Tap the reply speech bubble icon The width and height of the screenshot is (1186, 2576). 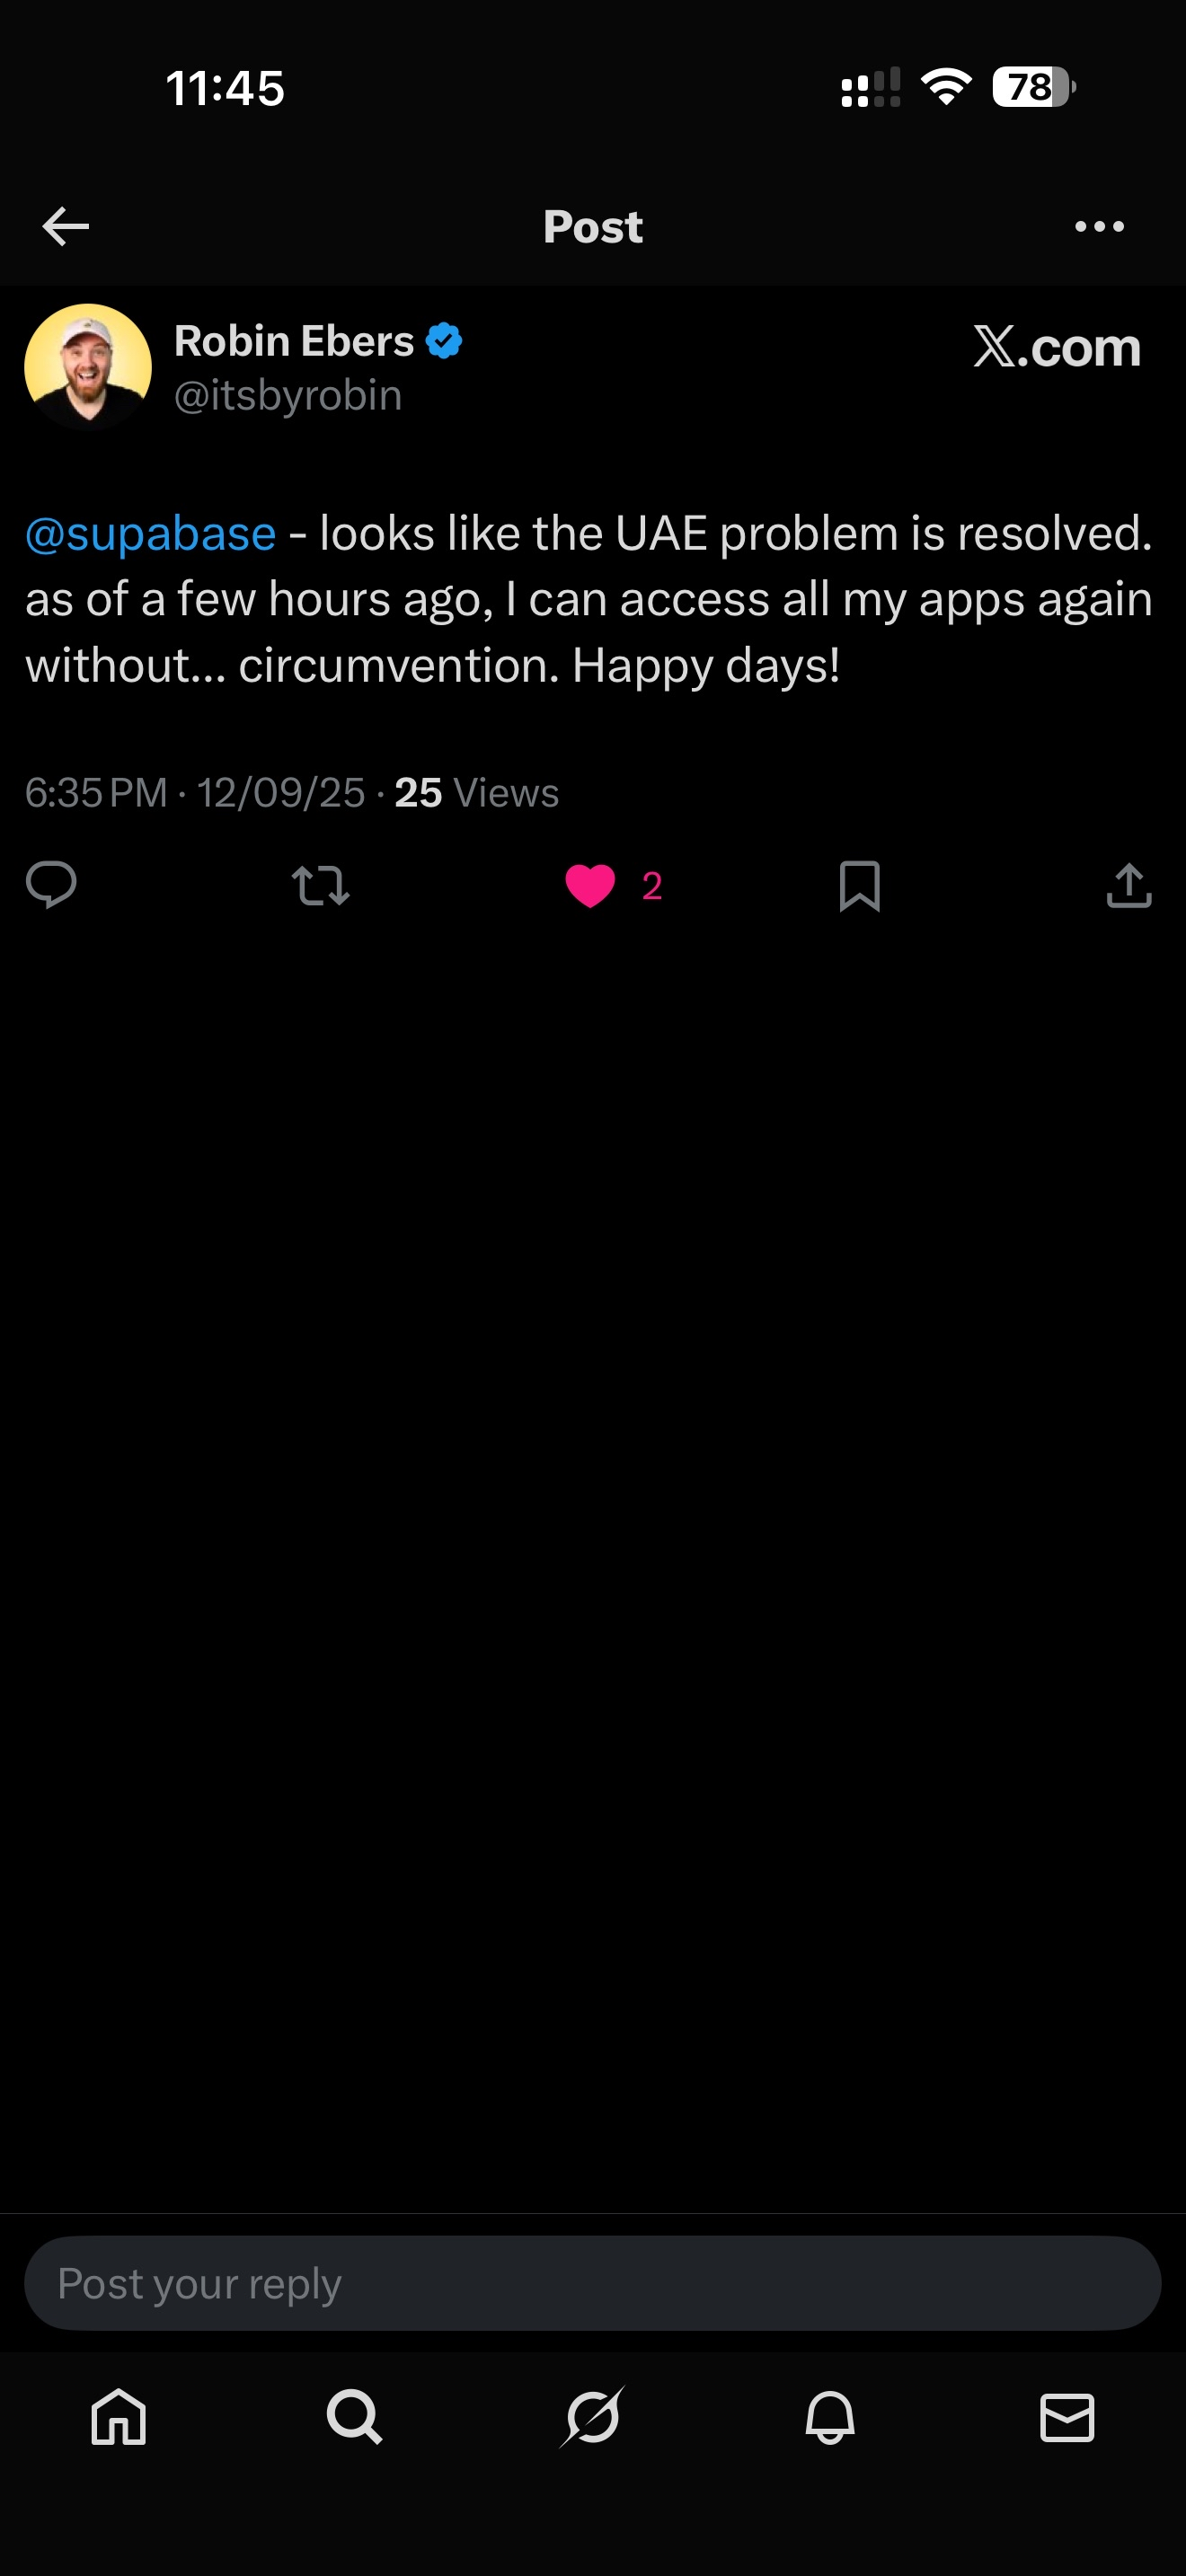click(x=51, y=885)
